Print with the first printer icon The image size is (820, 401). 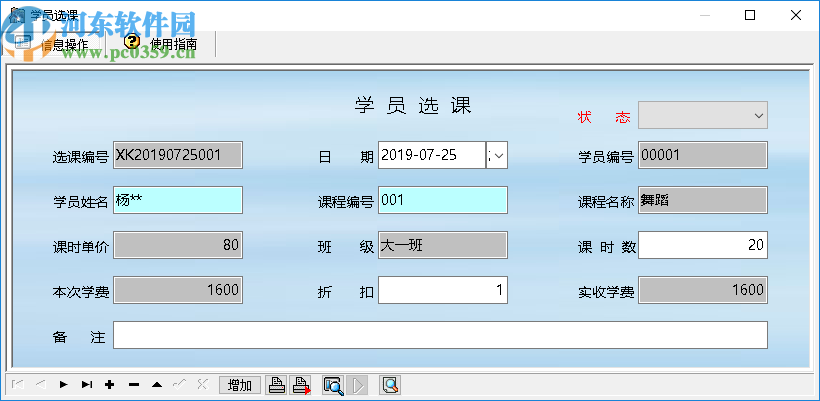coord(277,385)
